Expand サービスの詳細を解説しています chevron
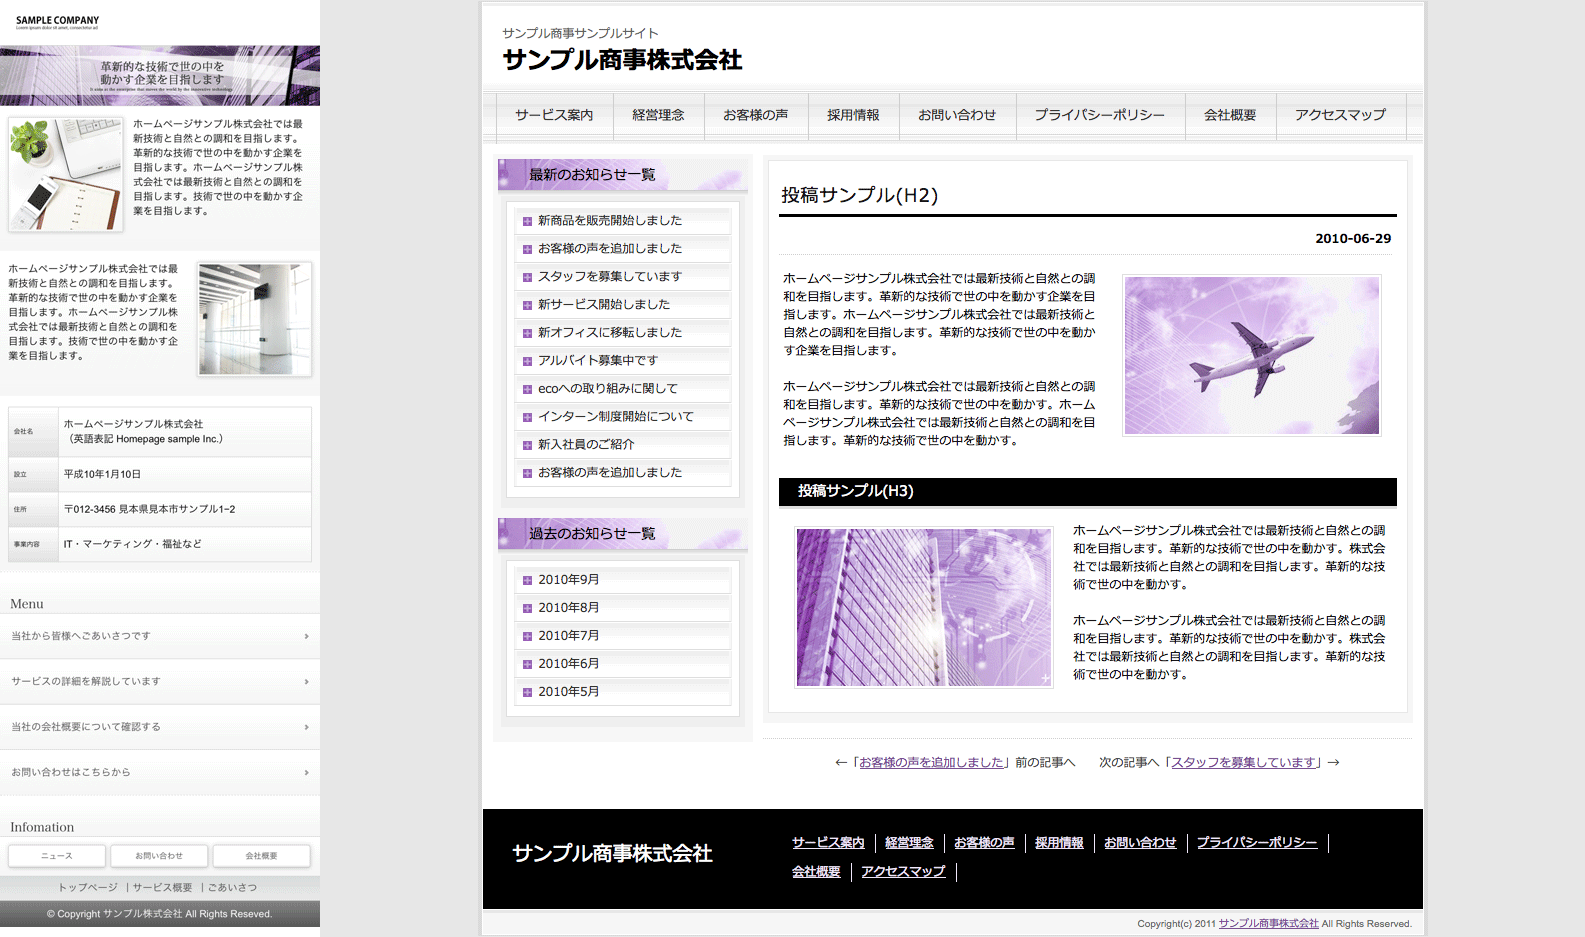1585x937 pixels. click(x=306, y=682)
